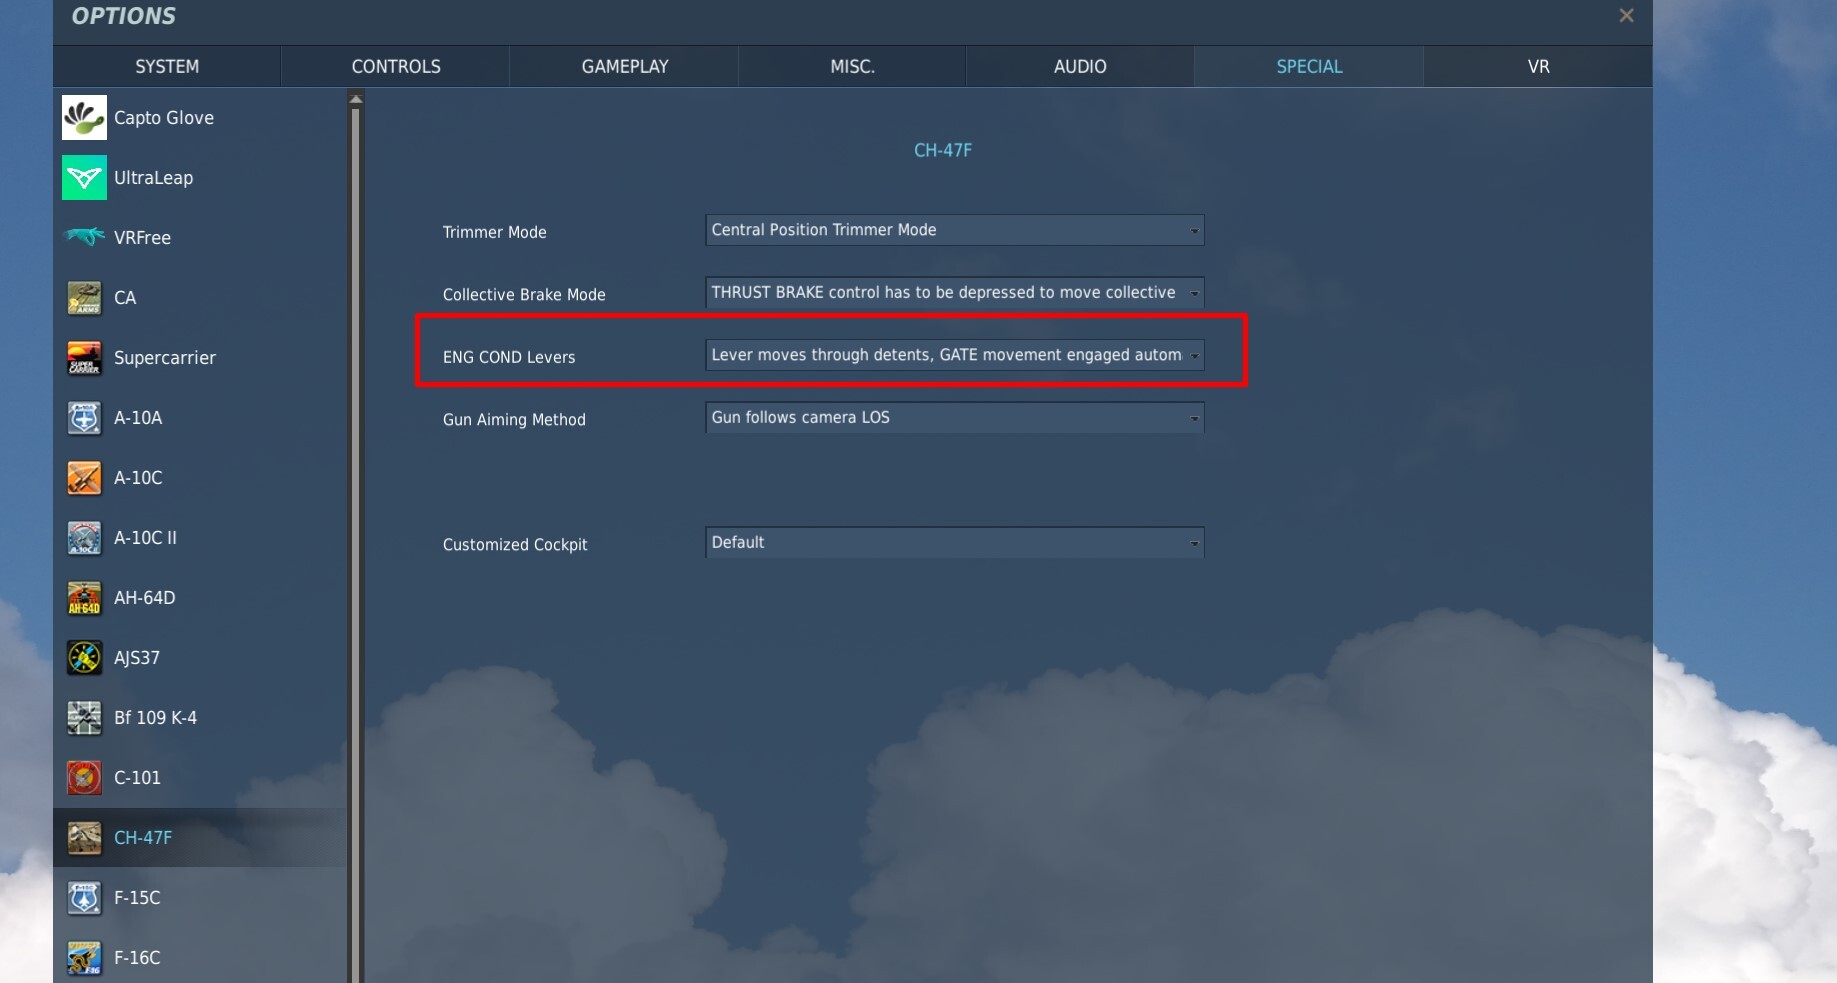Screen dimensions: 1837x983
Task: Click the A-10C II aircraft icon
Action: [x=84, y=538]
